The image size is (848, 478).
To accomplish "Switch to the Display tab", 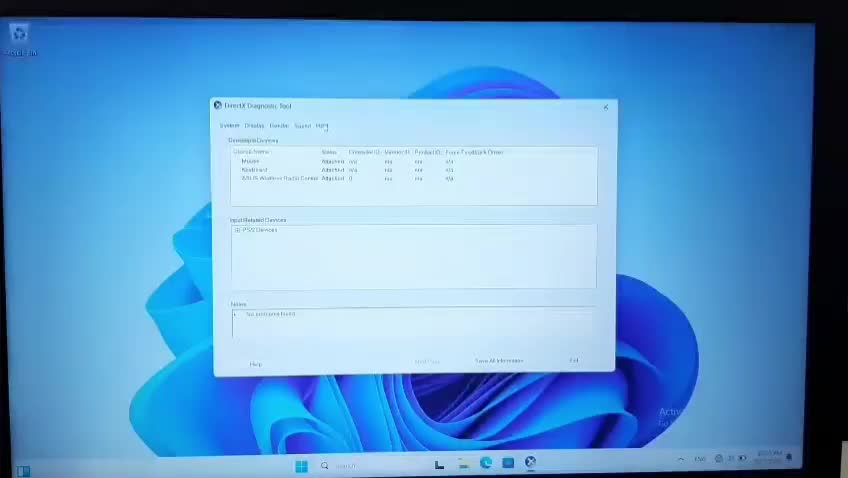I will click(254, 125).
